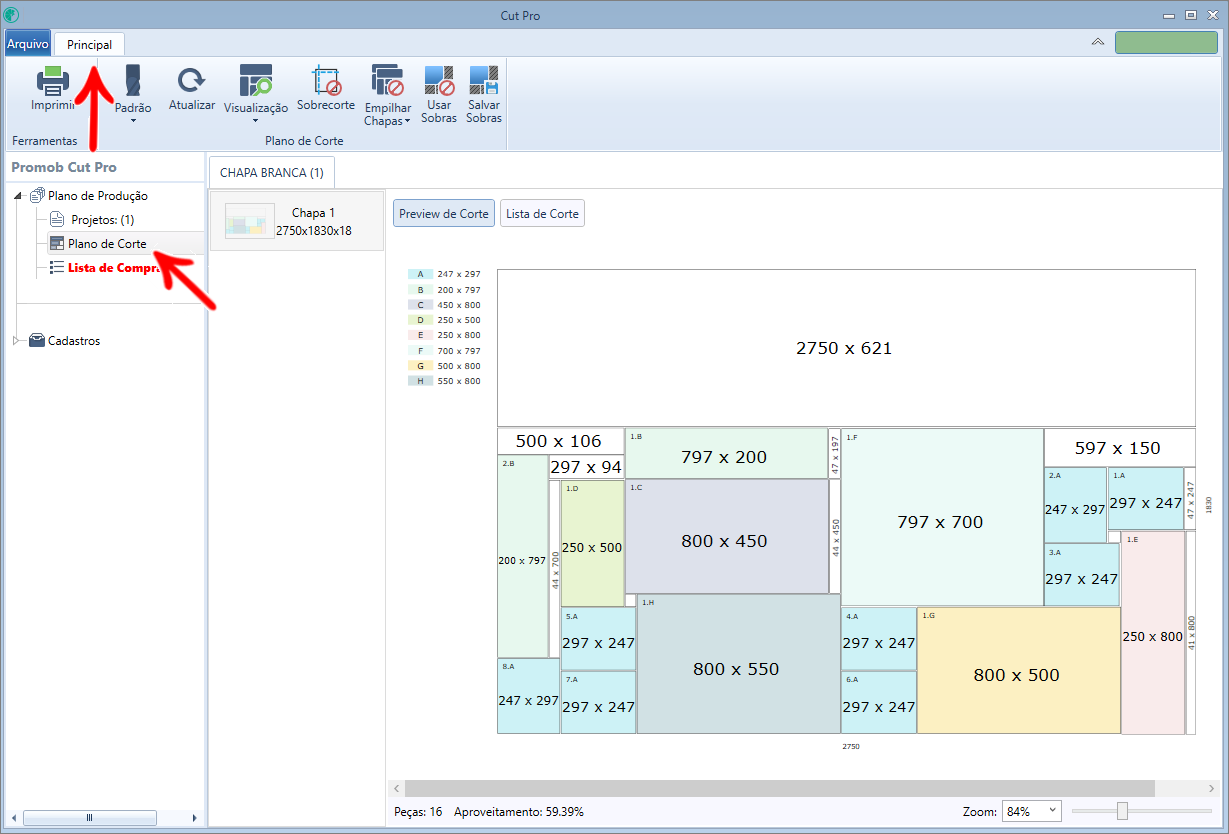Open Projetos: (1) tree item

pos(102,220)
